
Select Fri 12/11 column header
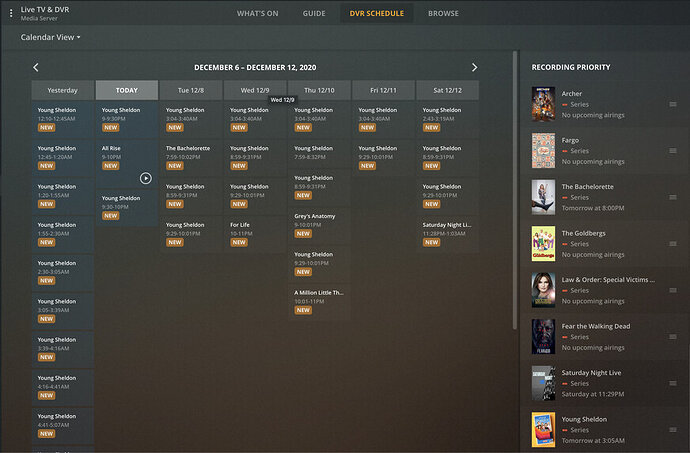pos(383,90)
